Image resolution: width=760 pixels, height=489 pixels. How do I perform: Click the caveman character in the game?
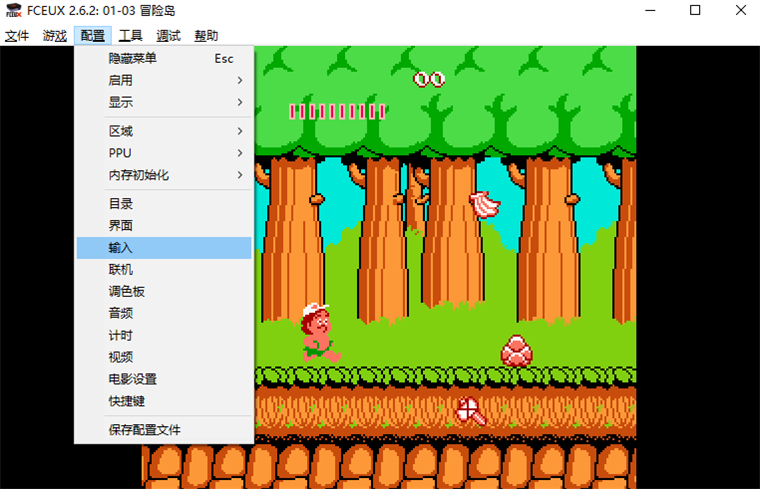(x=320, y=333)
